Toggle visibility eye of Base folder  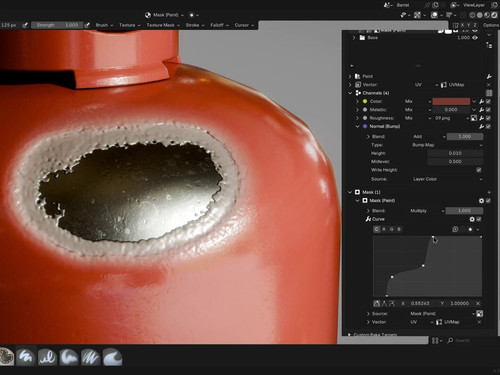click(475, 38)
